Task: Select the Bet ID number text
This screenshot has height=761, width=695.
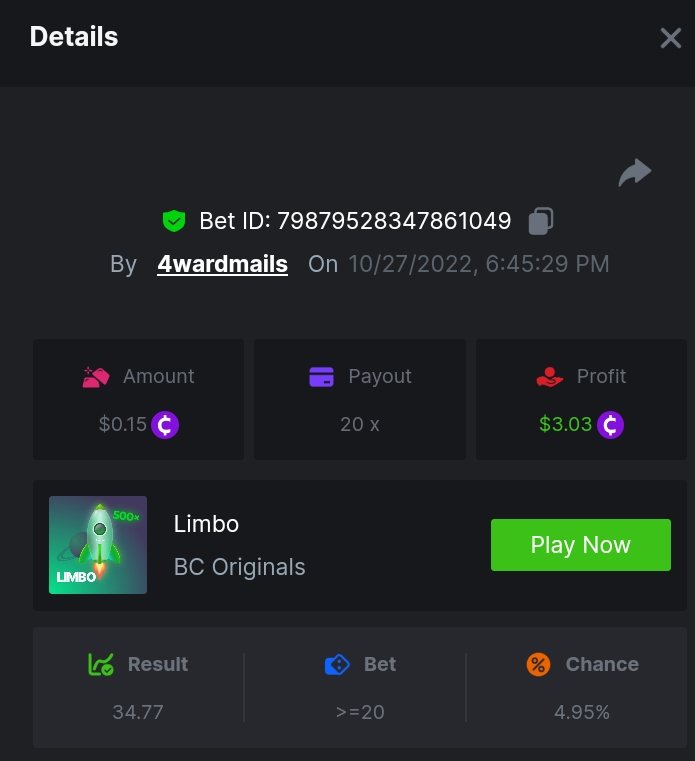Action: [393, 220]
